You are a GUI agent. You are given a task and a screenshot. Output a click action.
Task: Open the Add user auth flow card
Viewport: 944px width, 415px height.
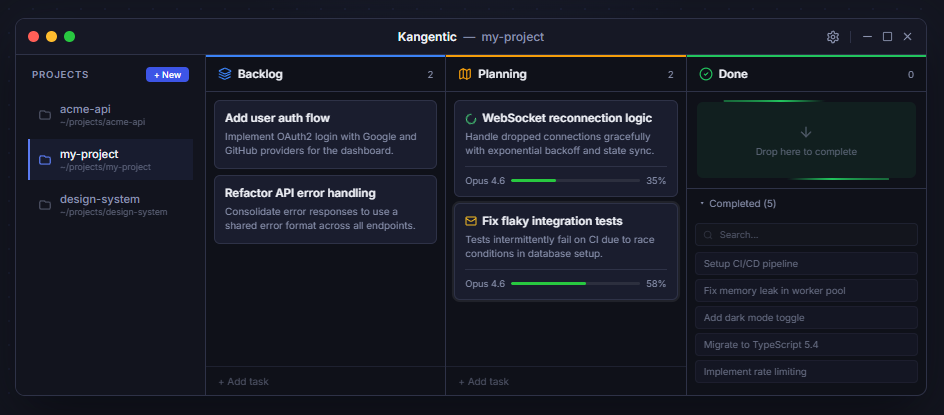click(x=325, y=134)
